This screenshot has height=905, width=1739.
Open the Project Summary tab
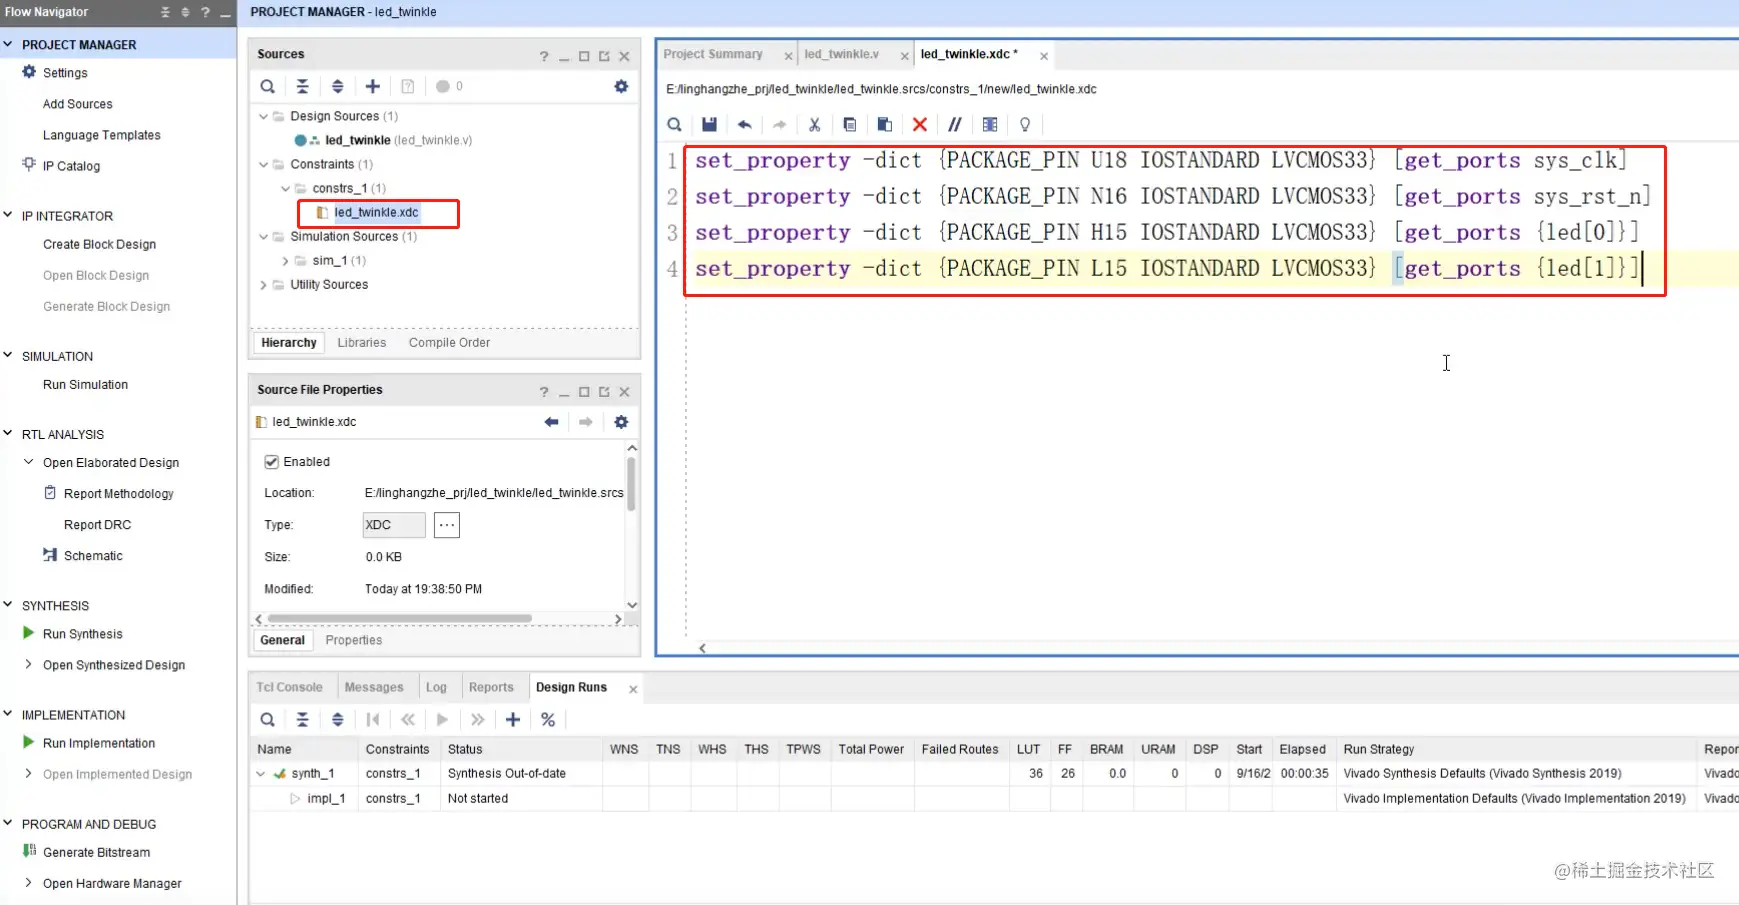[713, 54]
